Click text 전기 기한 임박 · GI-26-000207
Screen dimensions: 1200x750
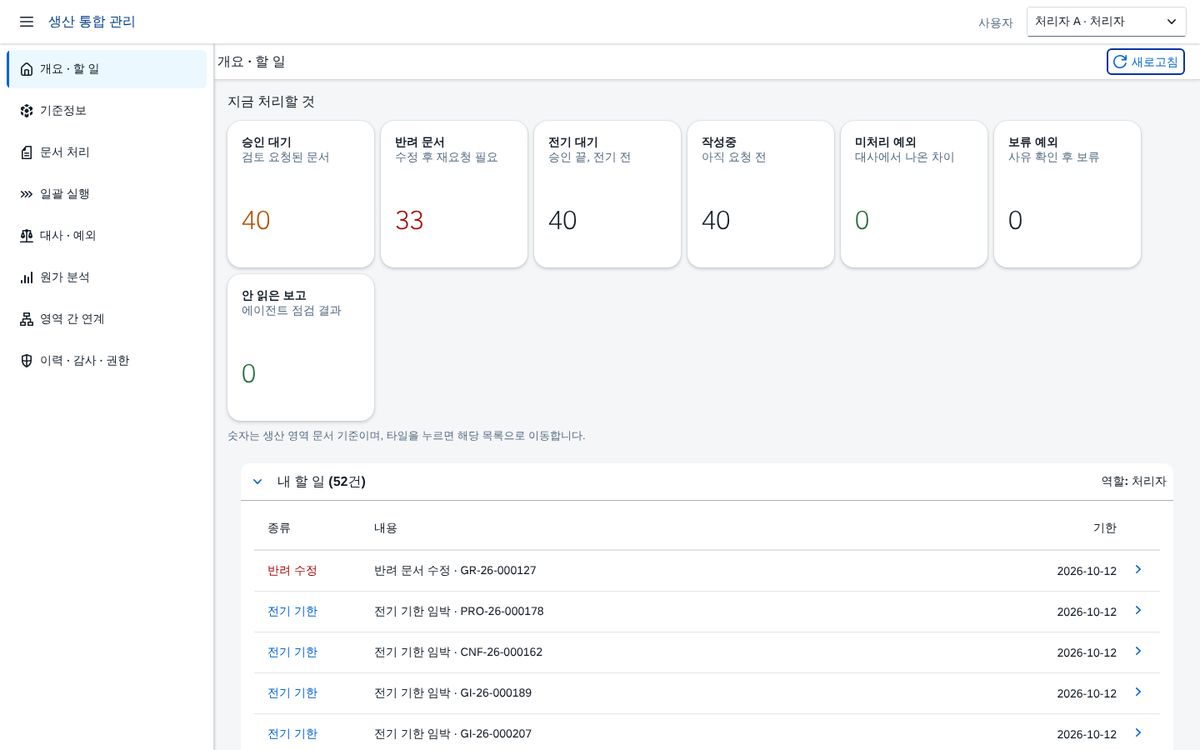453,734
